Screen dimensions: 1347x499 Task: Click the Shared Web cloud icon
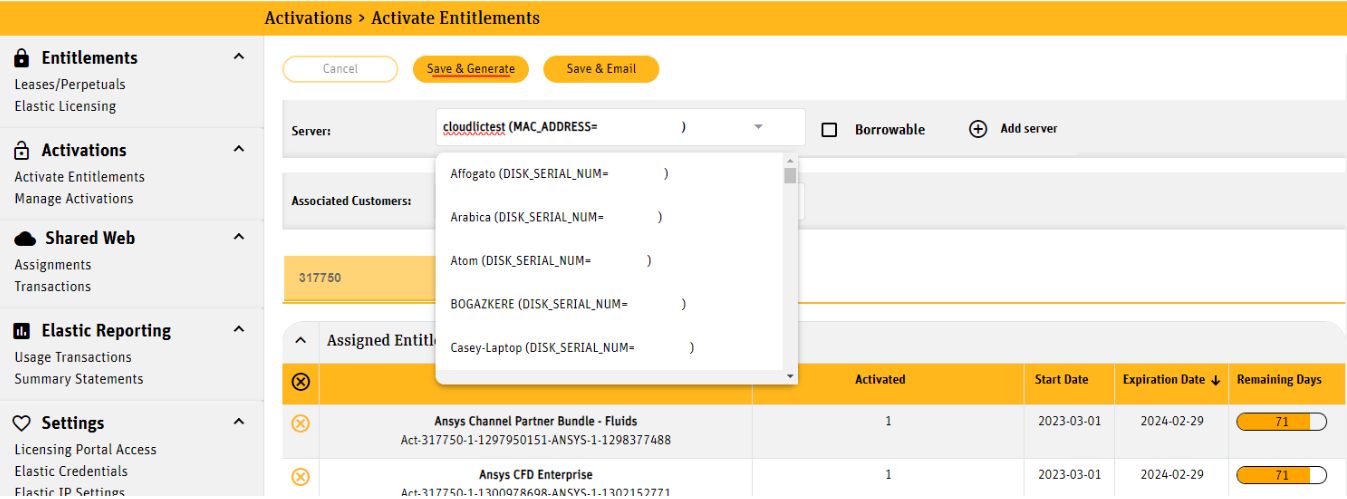pos(25,238)
